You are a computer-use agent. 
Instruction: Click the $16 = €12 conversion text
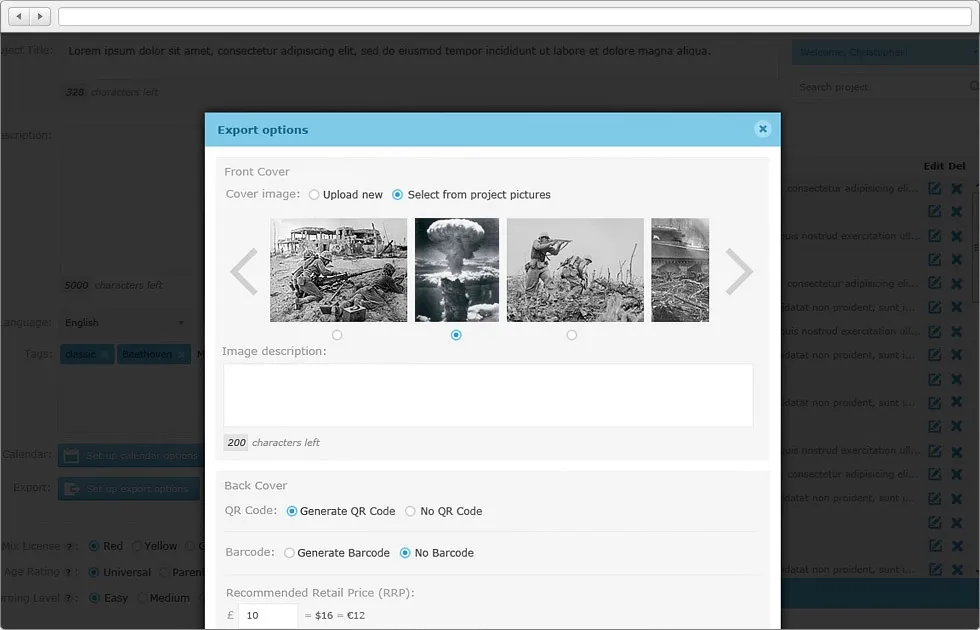(x=334, y=616)
